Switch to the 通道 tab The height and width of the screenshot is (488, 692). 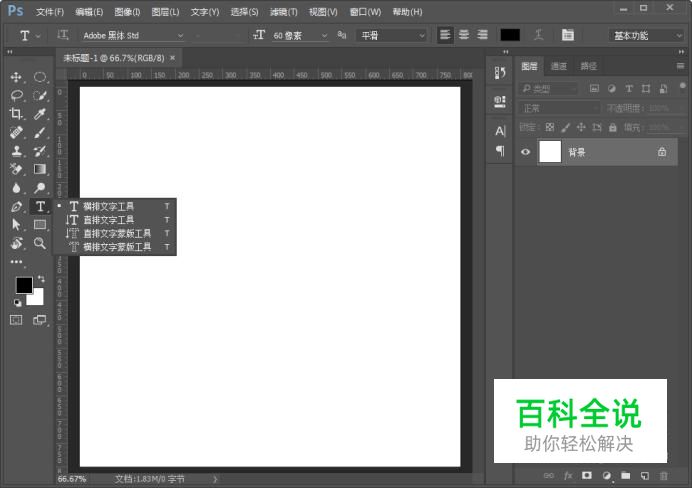[x=558, y=66]
